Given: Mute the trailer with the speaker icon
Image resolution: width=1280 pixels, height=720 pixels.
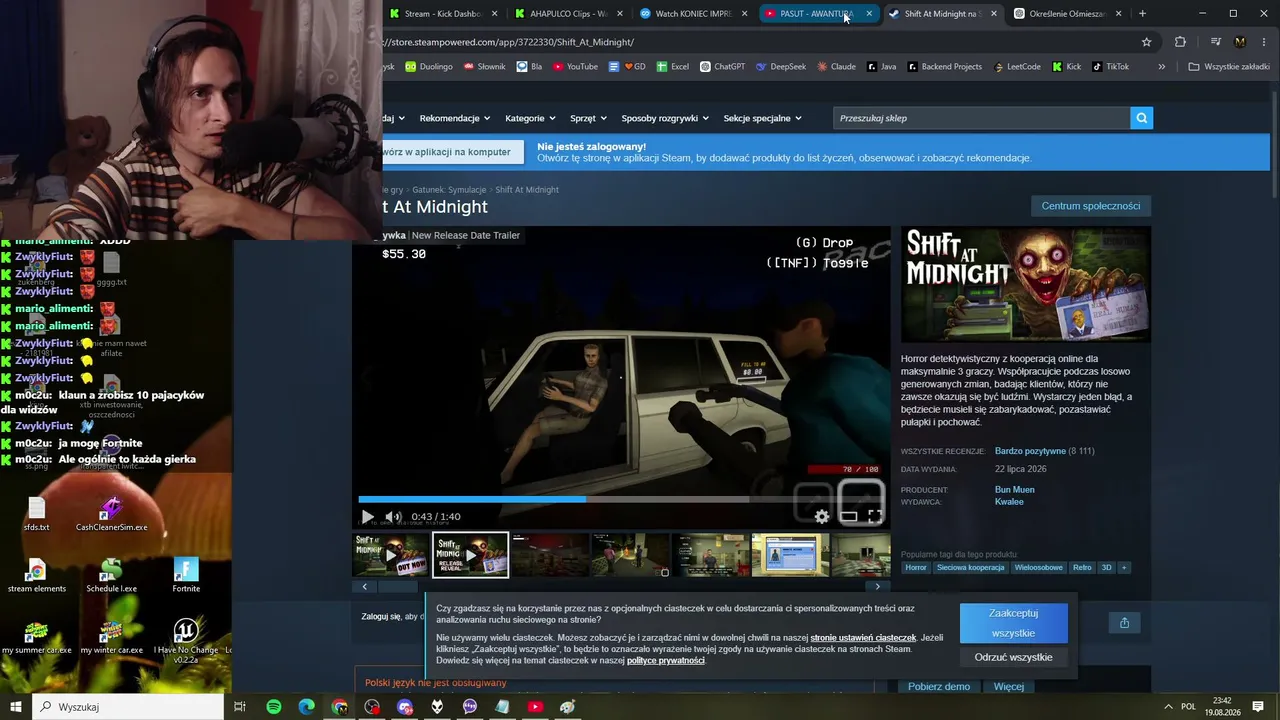Looking at the screenshot, I should (x=393, y=517).
